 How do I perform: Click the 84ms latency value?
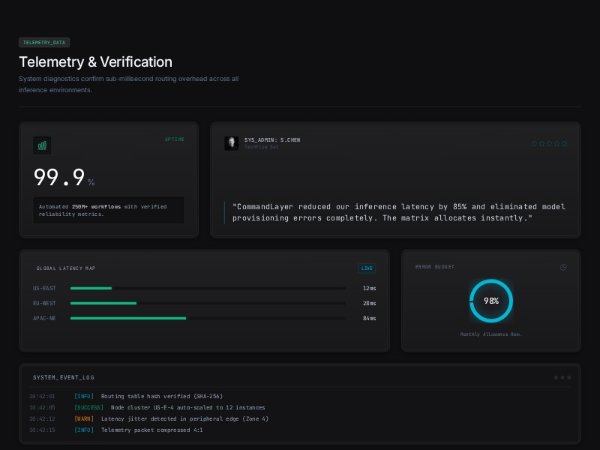(369, 318)
